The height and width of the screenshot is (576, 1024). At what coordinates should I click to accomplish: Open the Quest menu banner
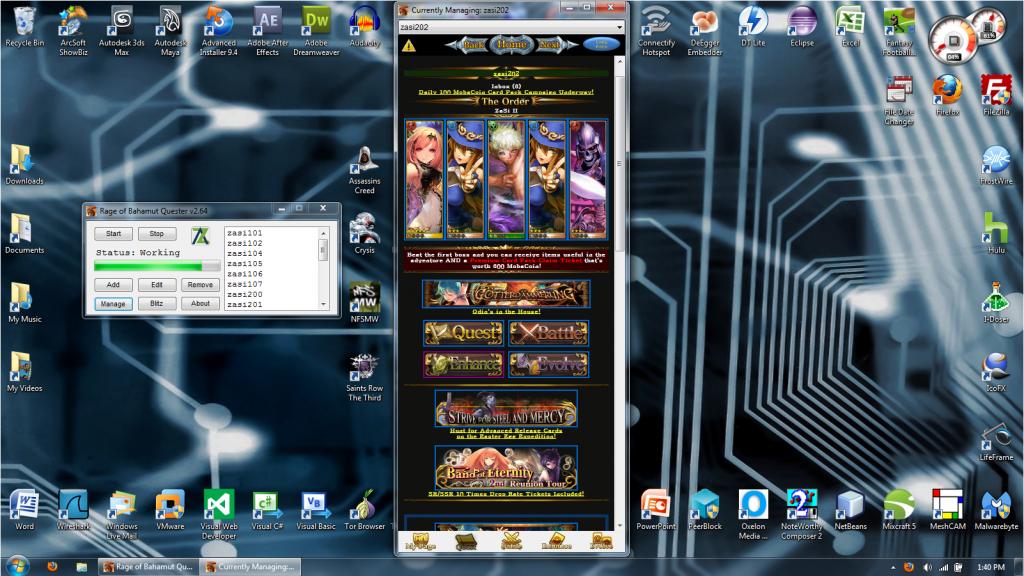pyautogui.click(x=464, y=333)
